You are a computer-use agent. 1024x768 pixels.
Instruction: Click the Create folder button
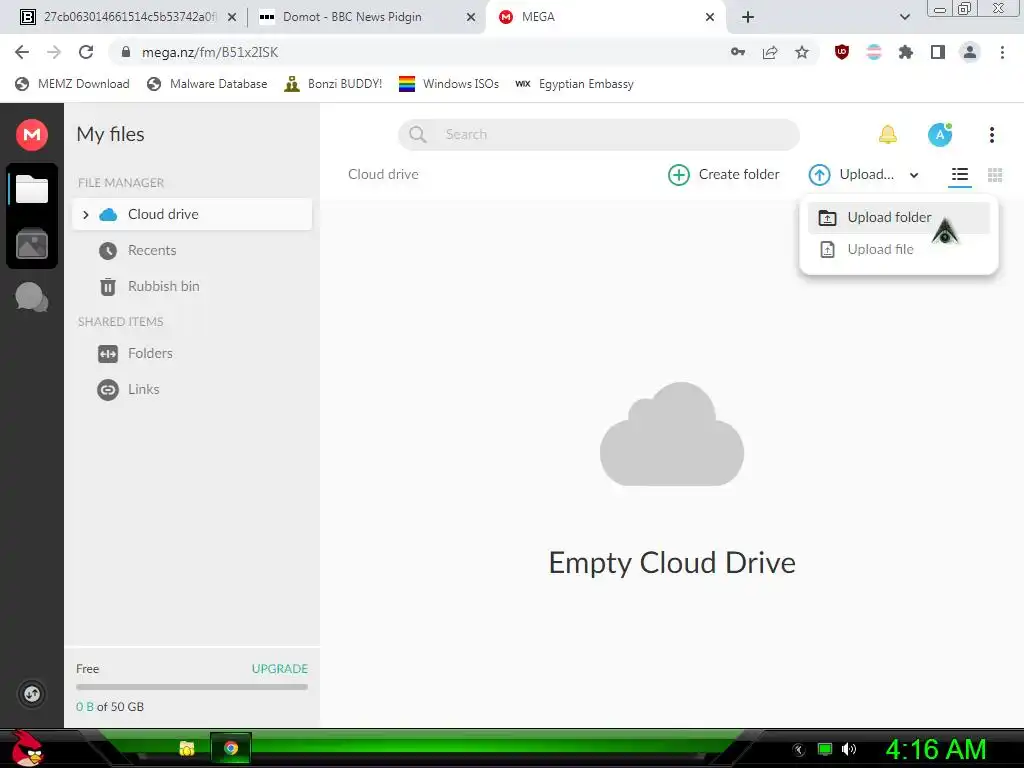[724, 174]
